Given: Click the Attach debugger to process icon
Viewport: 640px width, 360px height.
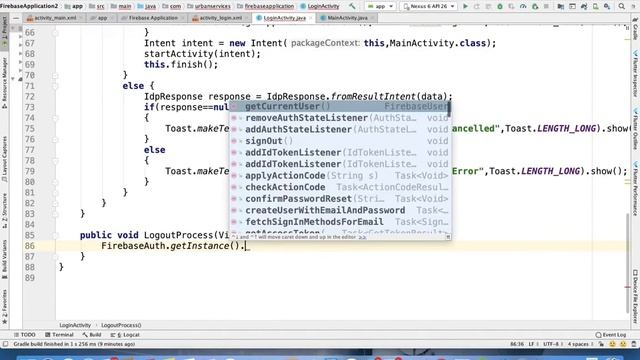Looking at the screenshot, I should (x=535, y=6).
